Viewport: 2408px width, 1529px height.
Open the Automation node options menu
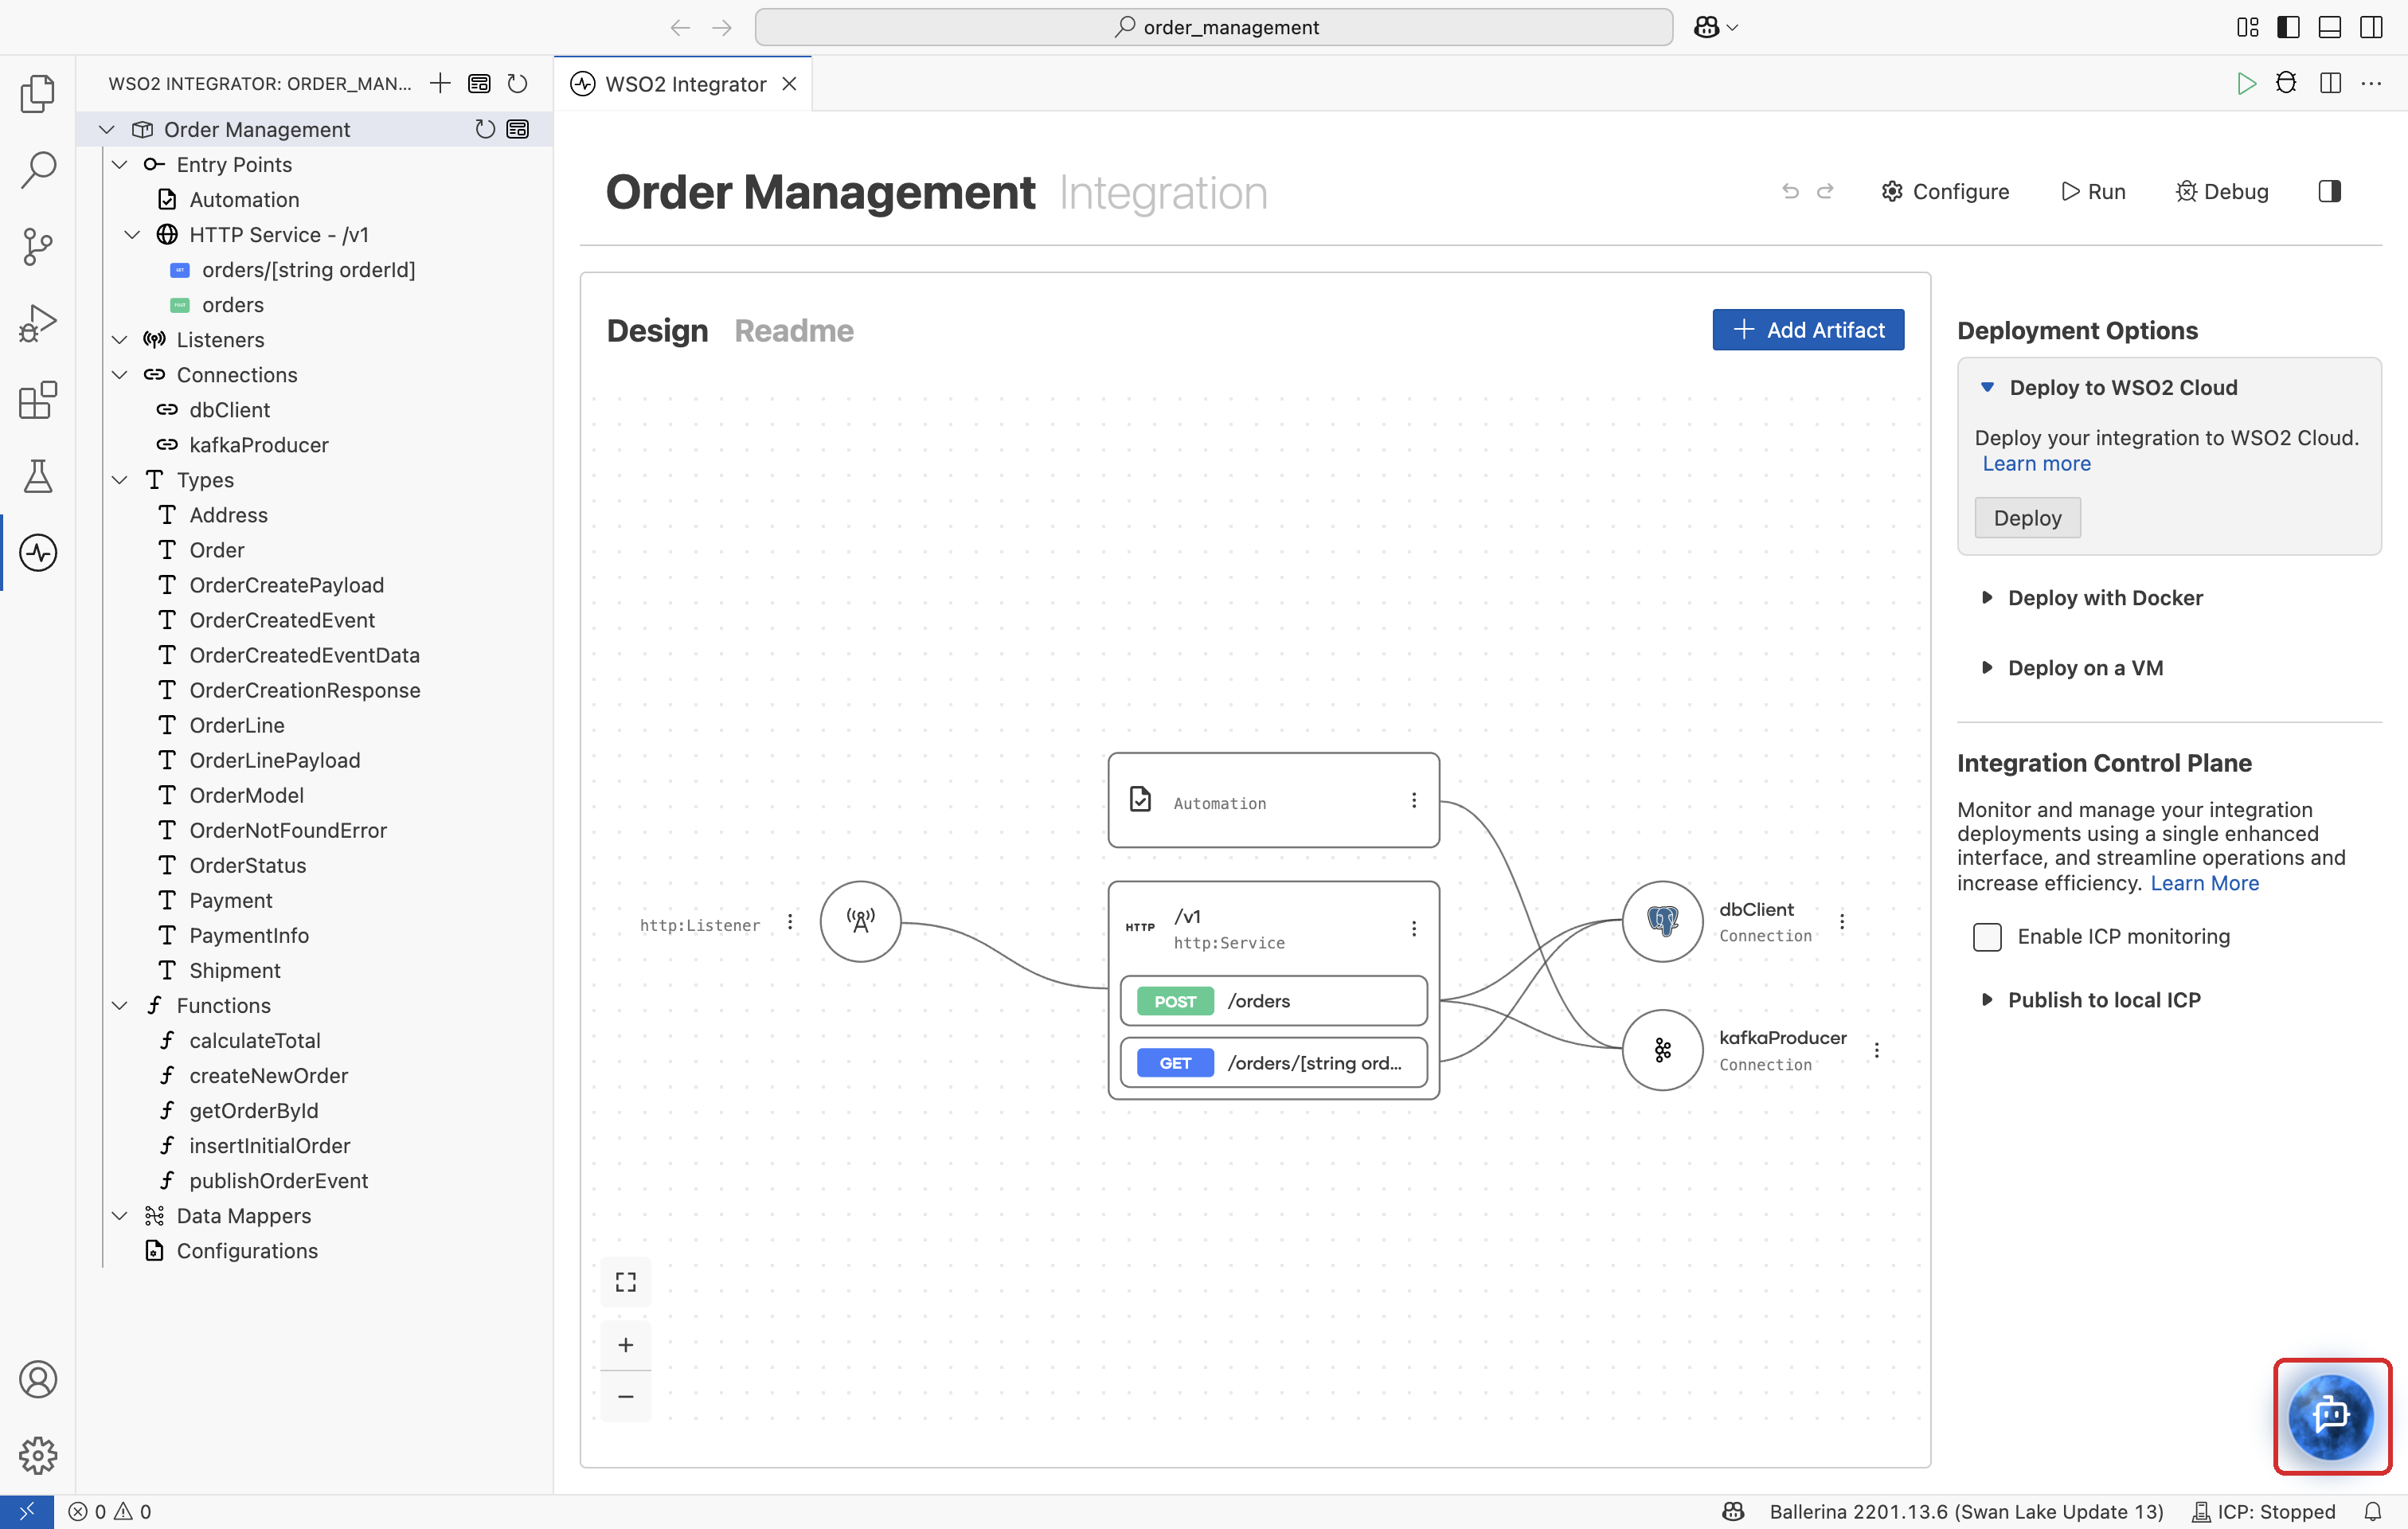point(1413,800)
